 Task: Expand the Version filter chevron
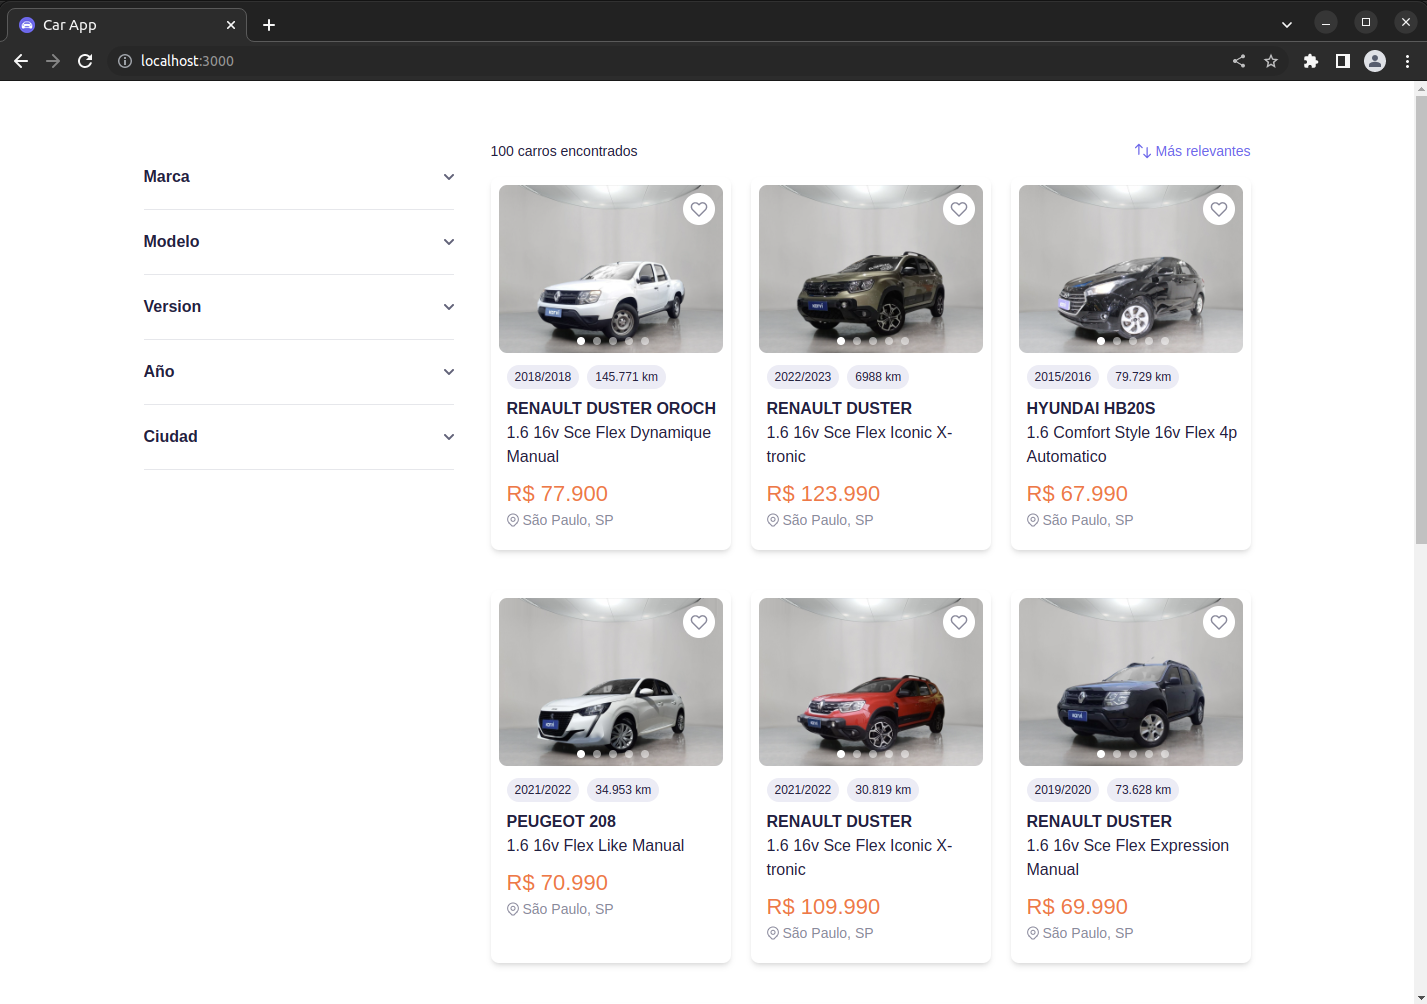pyautogui.click(x=449, y=307)
